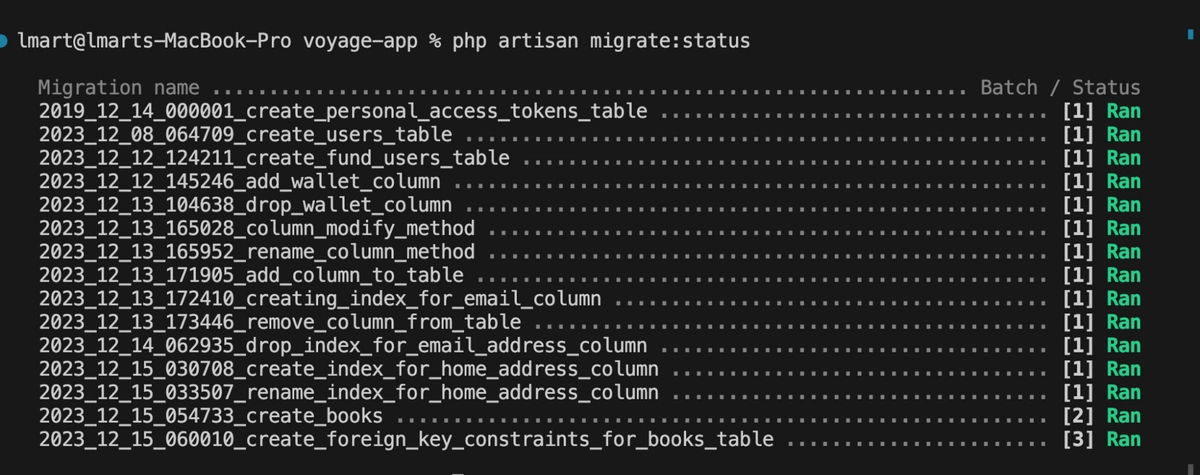The height and width of the screenshot is (475, 1200).
Task: Click the "Batch / Status" column header
Action: coord(1060,88)
